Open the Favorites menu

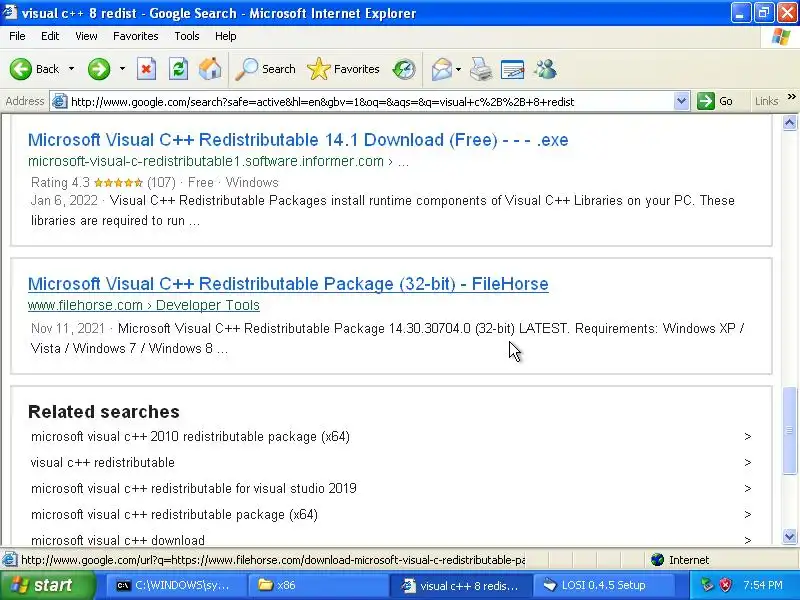(136, 36)
